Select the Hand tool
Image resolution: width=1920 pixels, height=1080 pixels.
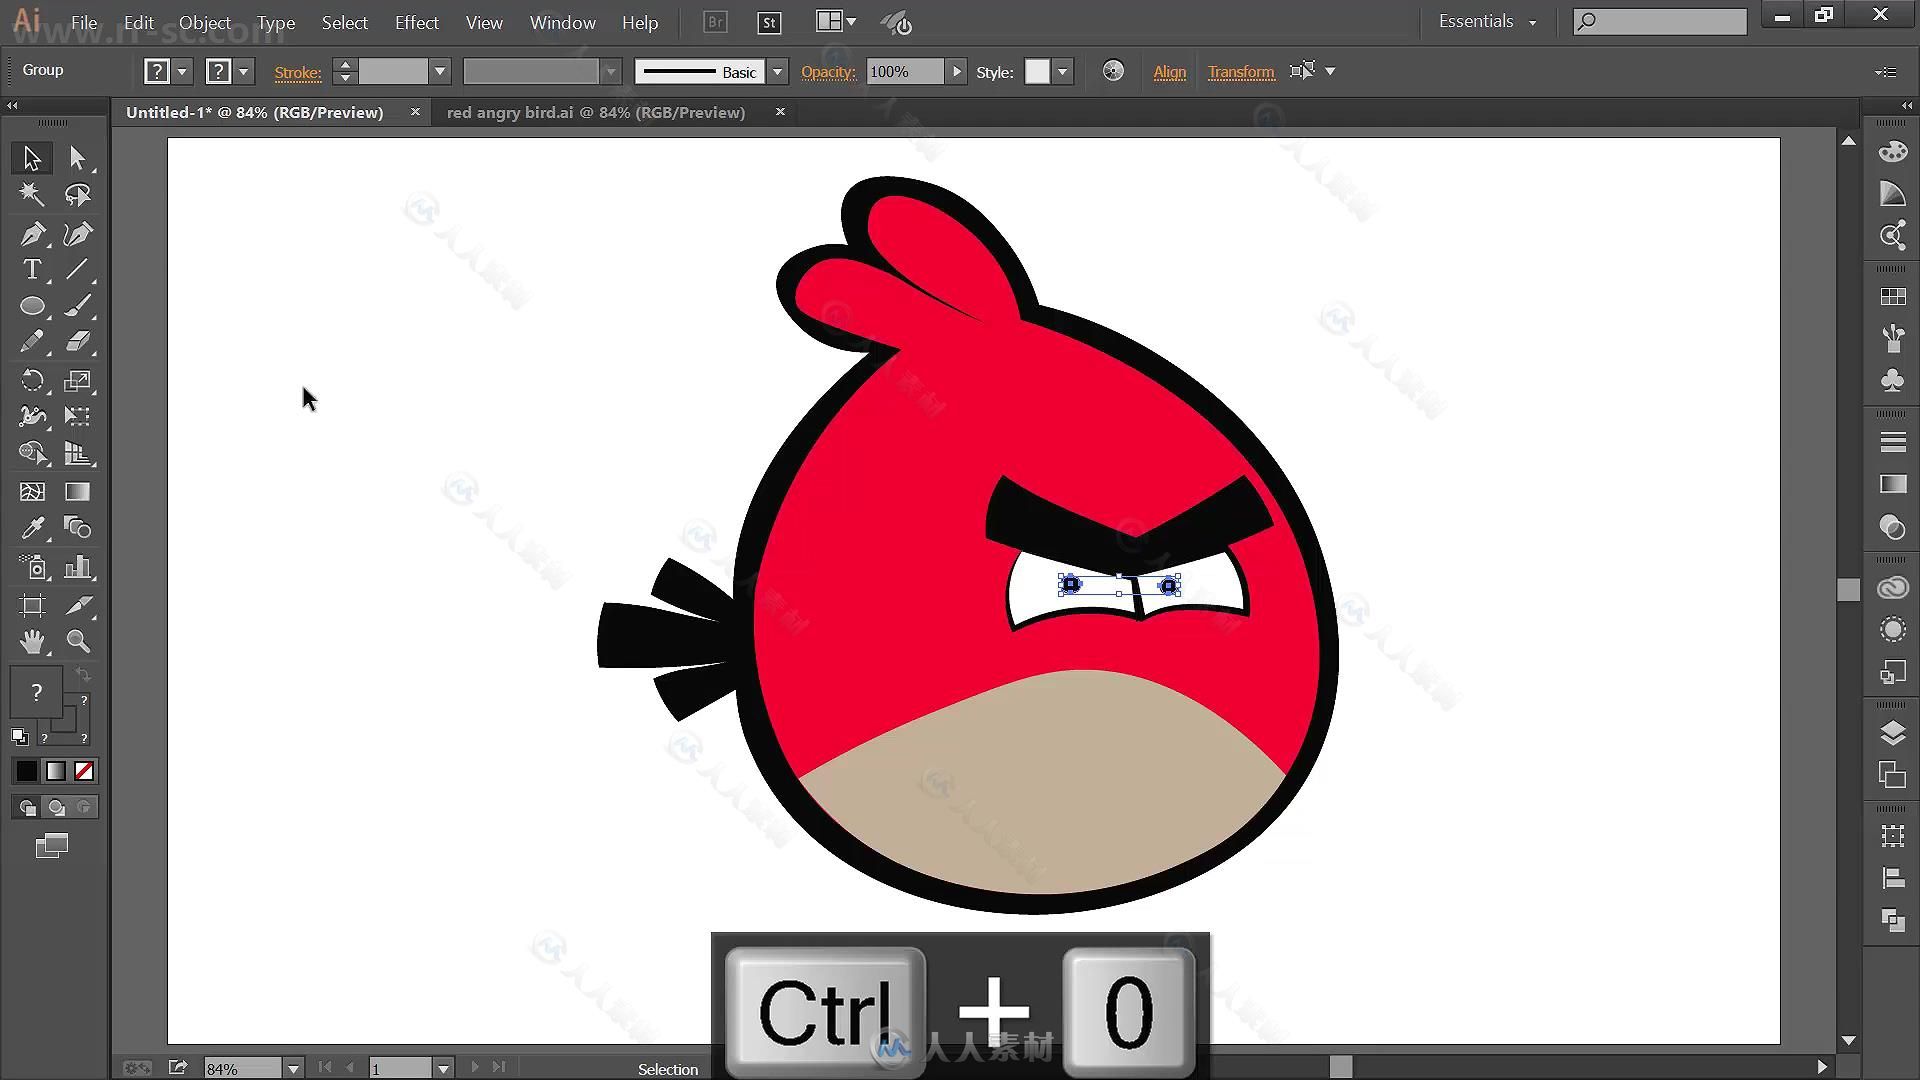coord(32,641)
